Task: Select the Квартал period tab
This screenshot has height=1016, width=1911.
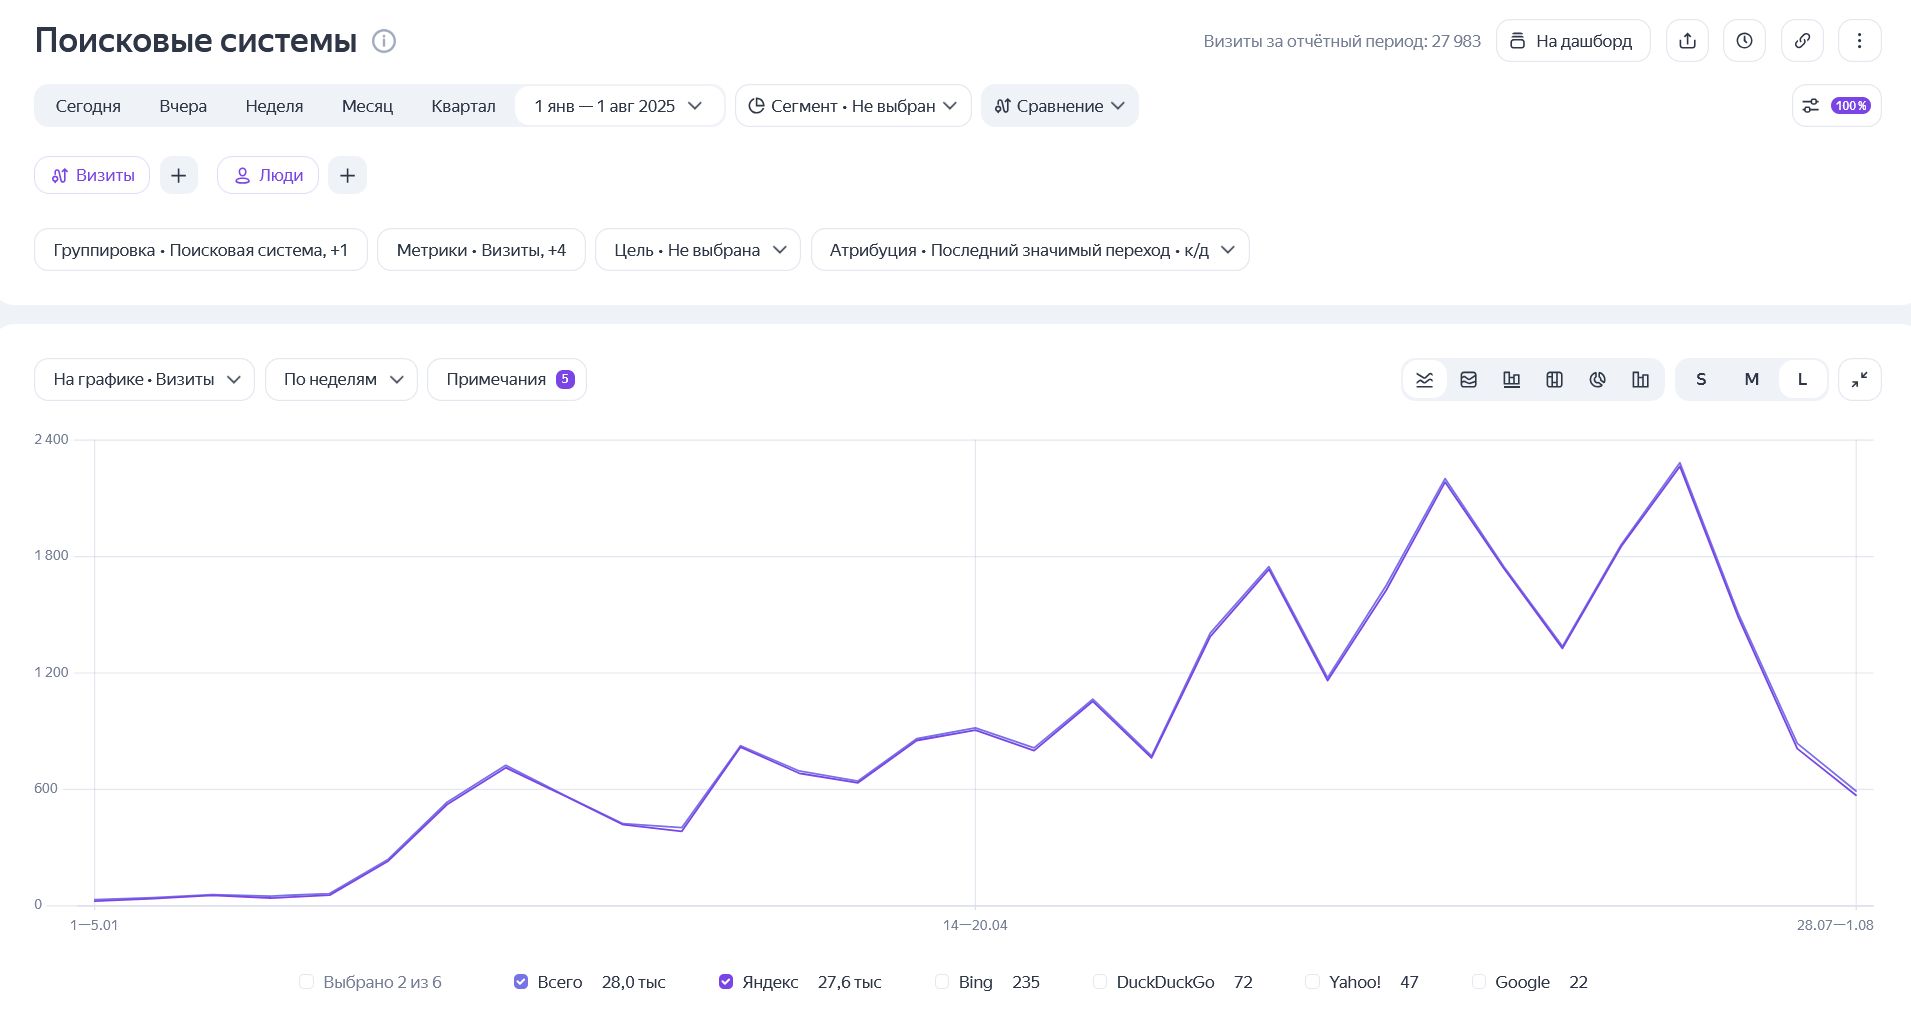Action: (x=463, y=106)
